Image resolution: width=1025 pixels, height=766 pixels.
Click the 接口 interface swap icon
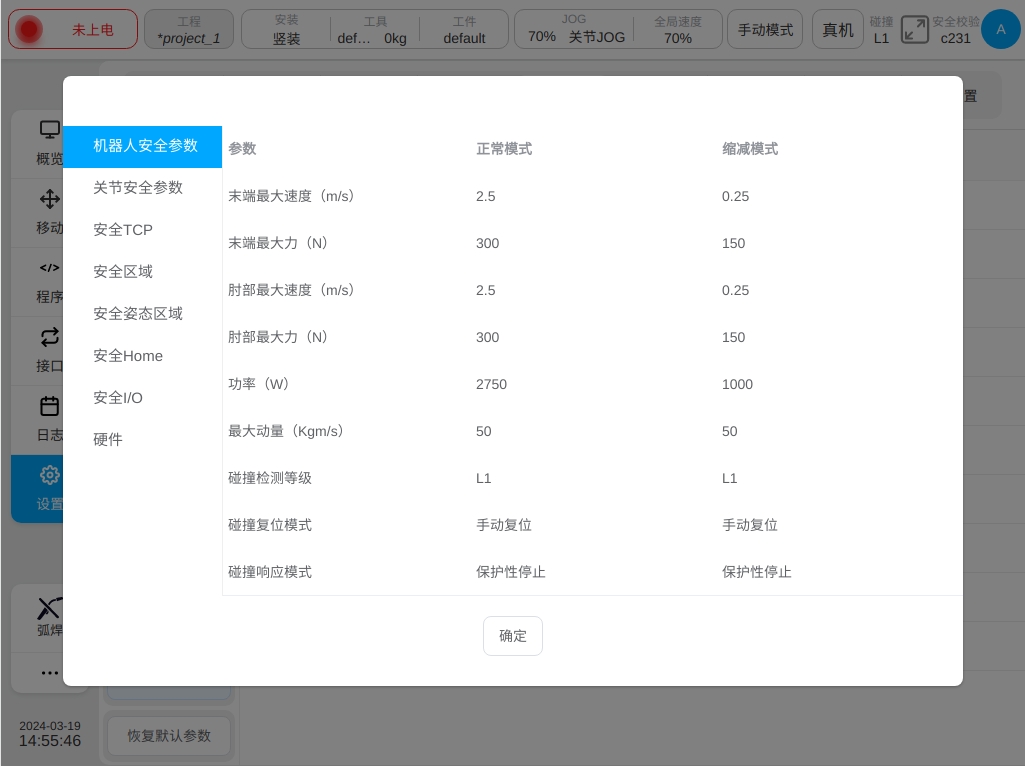tap(49, 337)
